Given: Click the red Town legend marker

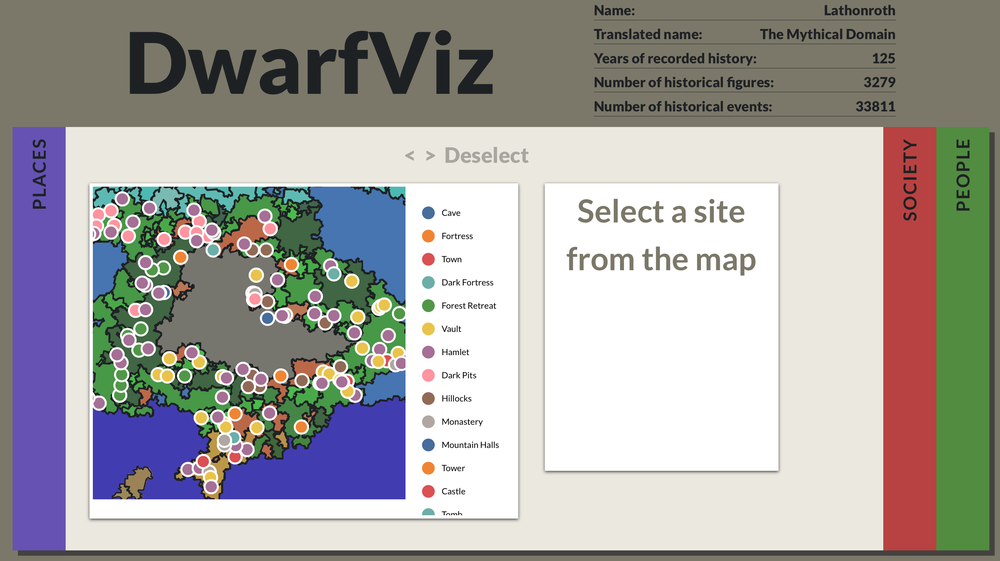Looking at the screenshot, I should click(x=428, y=259).
